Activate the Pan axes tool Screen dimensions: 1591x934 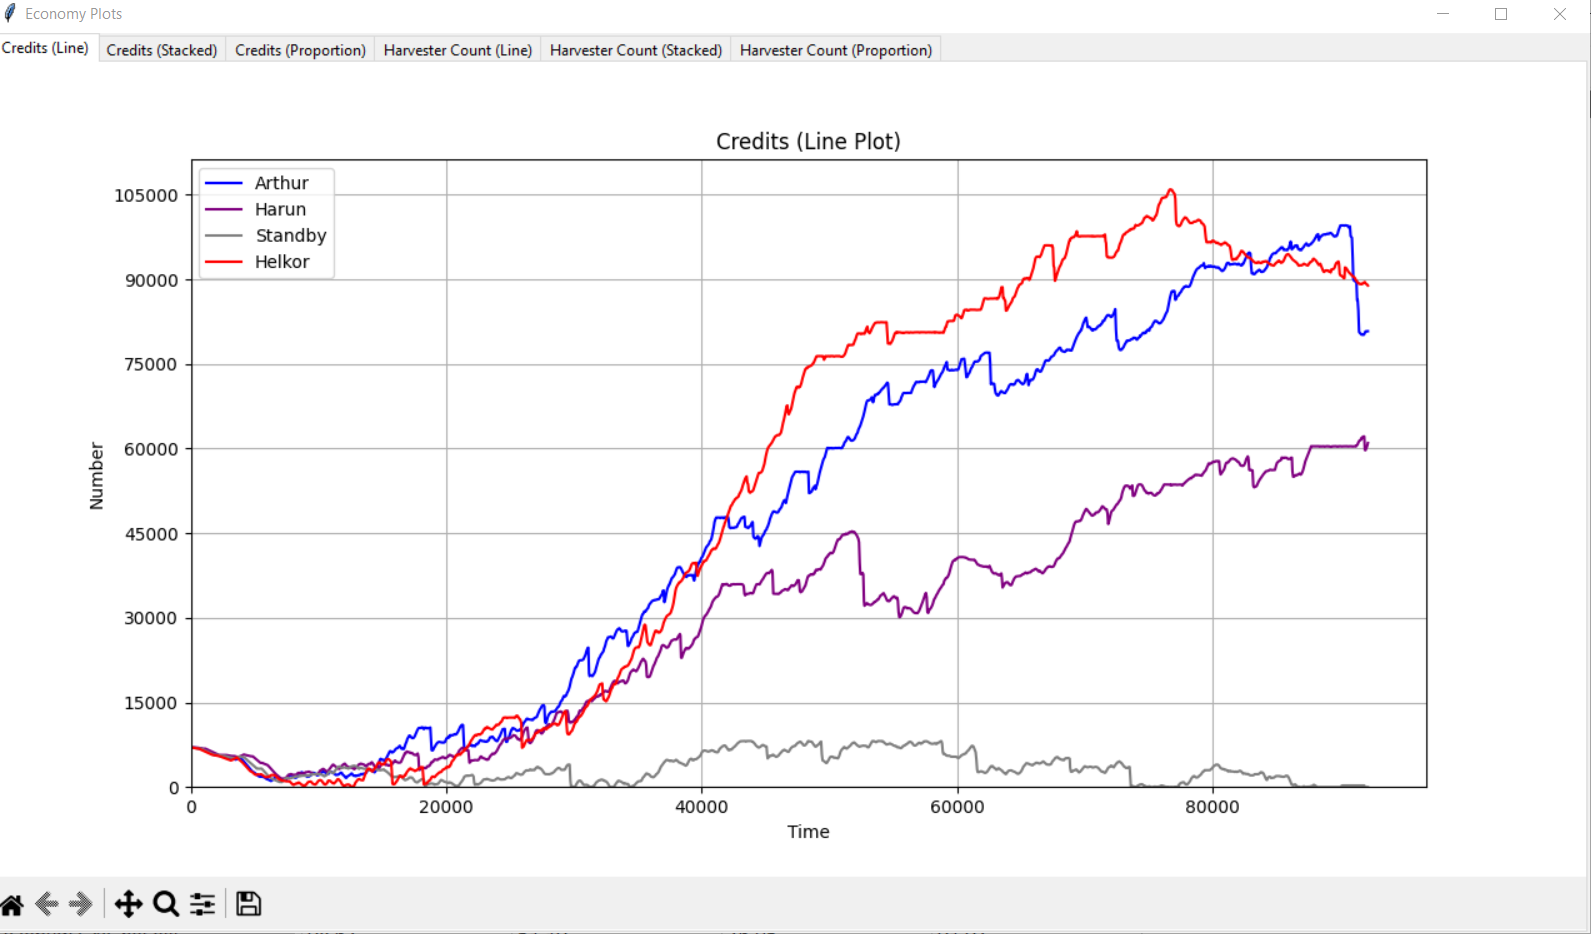click(x=128, y=905)
